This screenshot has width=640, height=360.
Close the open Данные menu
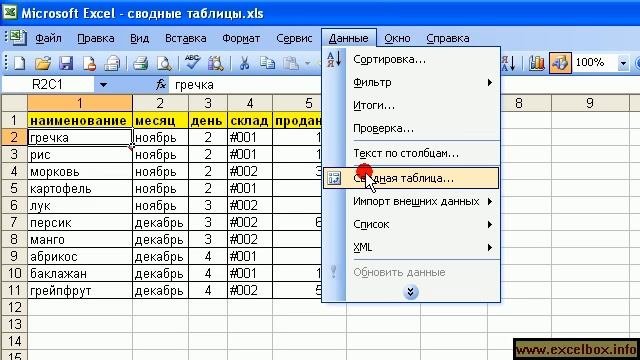348,38
